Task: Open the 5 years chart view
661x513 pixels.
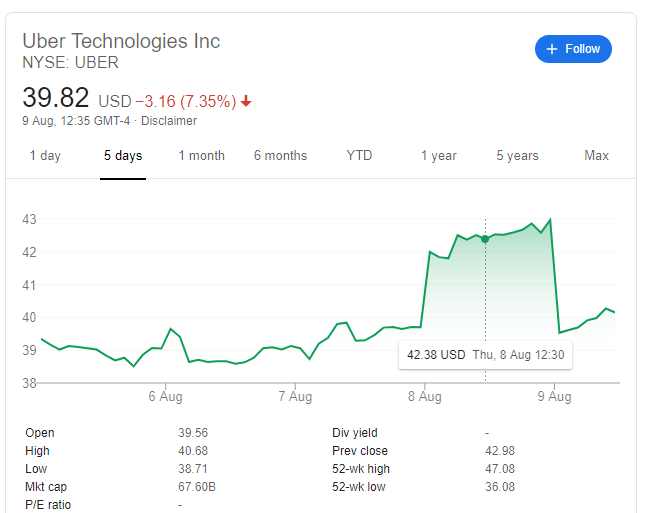Action: coord(517,156)
